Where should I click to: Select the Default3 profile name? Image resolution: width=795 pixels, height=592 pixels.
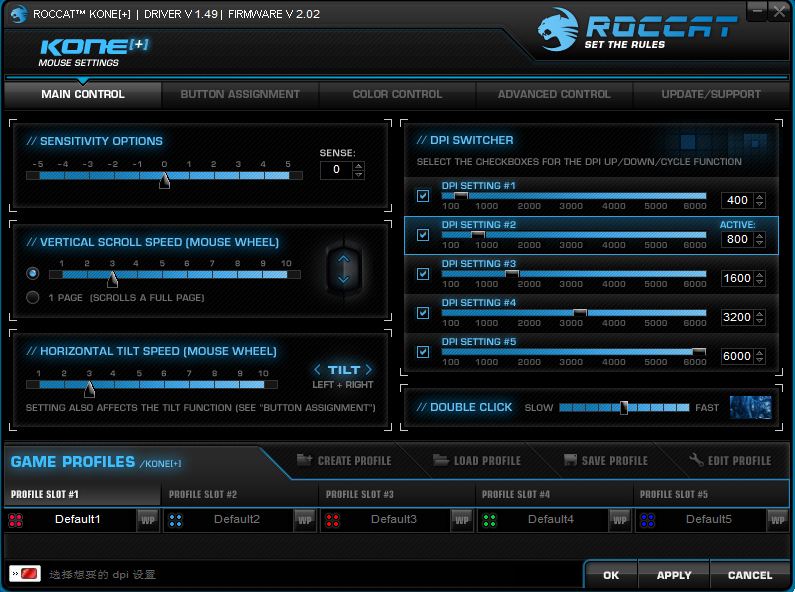pyautogui.click(x=393, y=520)
